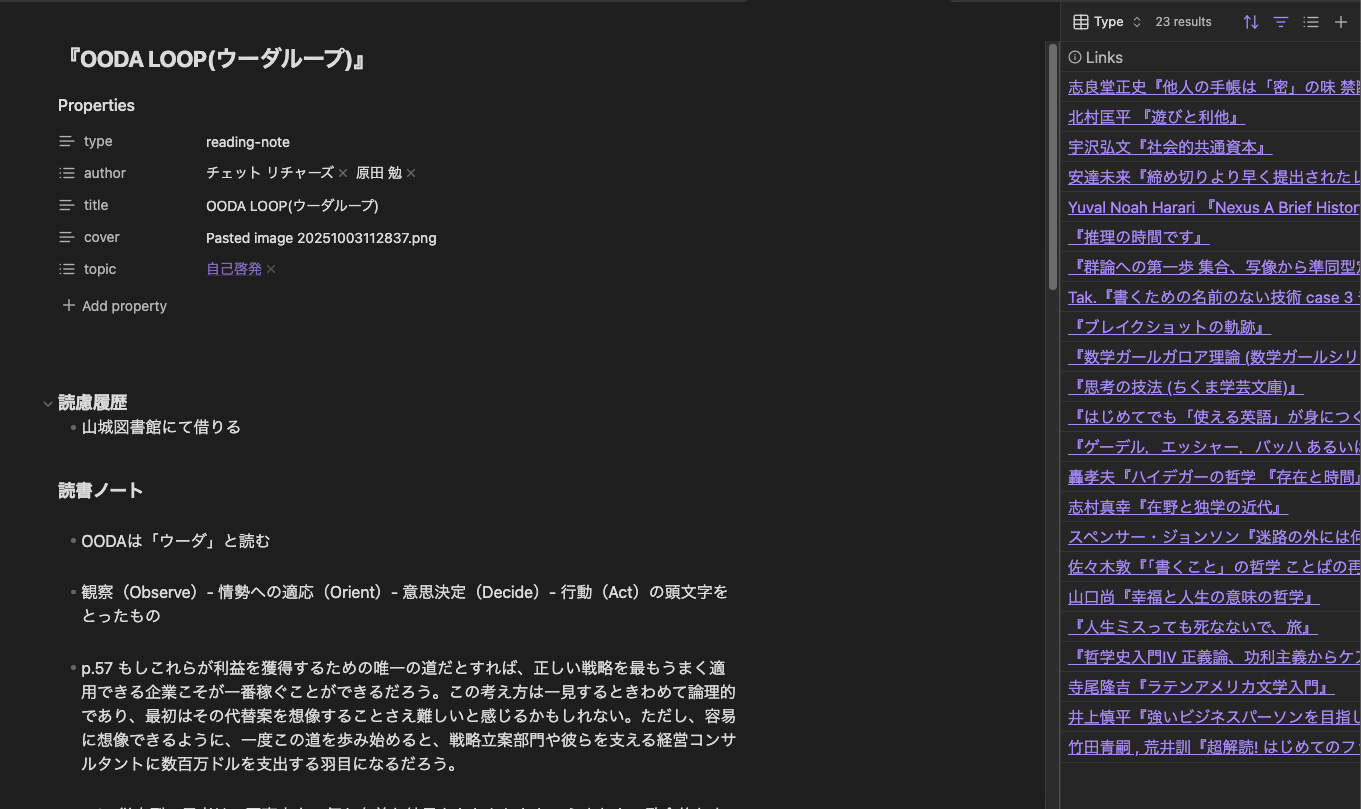
Task: Open the 自己啓発 topic link
Action: pyautogui.click(x=234, y=269)
